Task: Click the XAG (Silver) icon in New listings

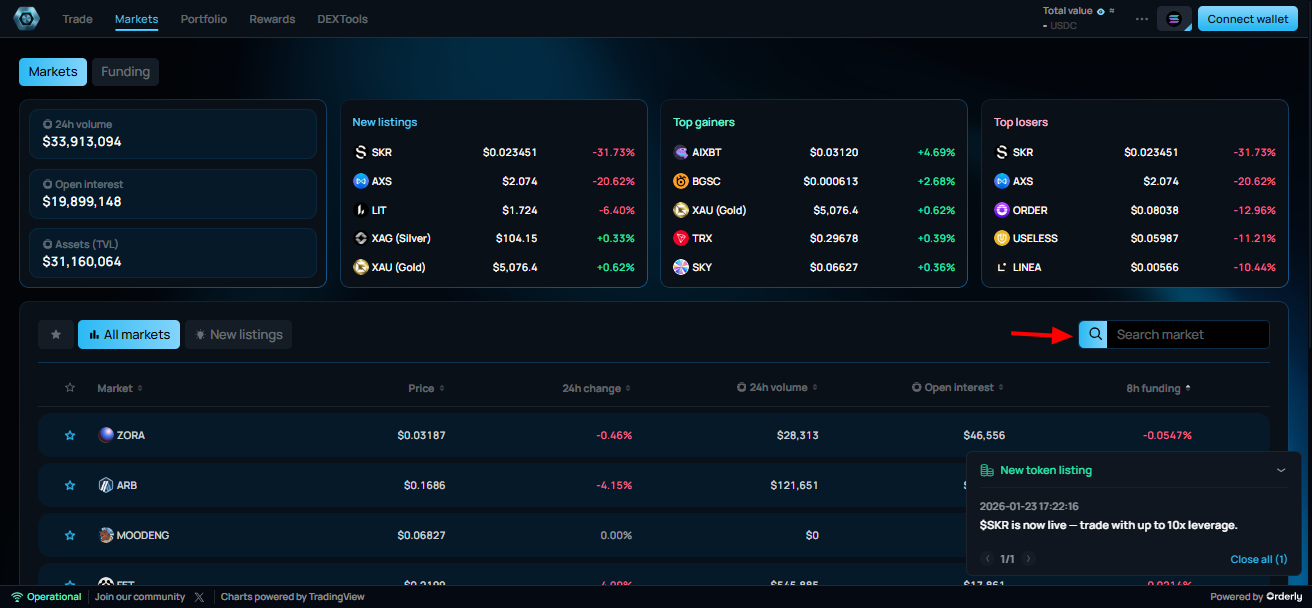Action: click(x=361, y=239)
